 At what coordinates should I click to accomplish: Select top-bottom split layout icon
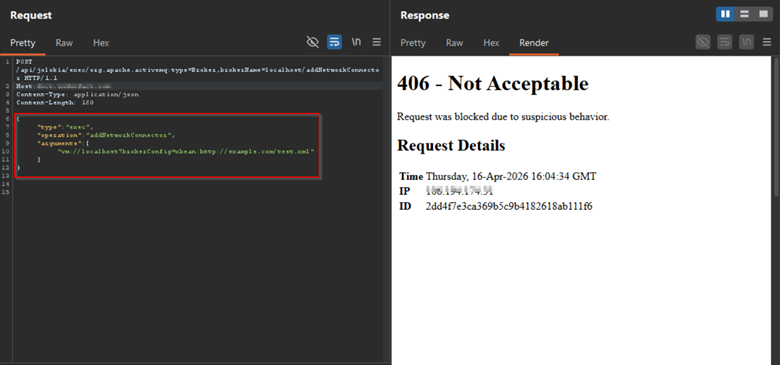(x=744, y=14)
